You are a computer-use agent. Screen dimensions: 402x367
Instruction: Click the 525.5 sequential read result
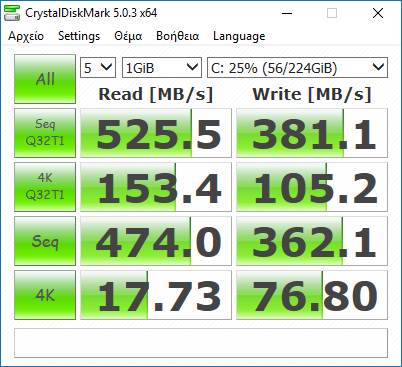pos(156,133)
